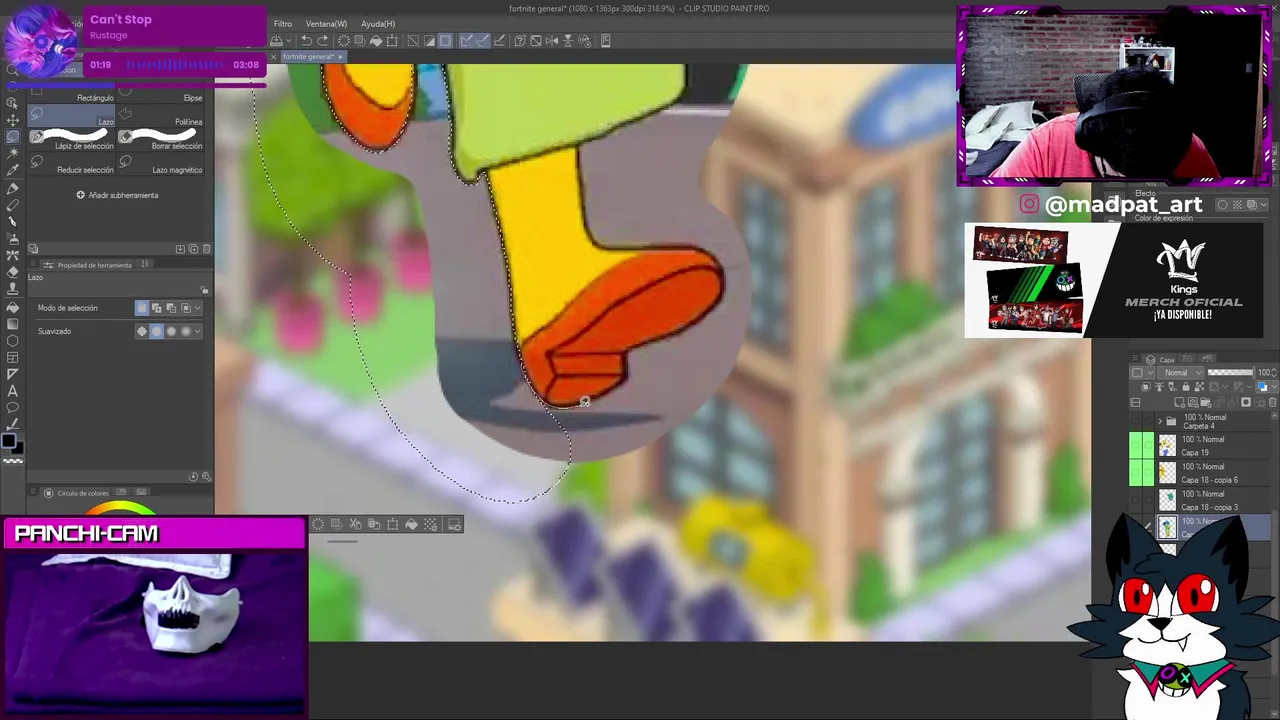Select the Balloon speech bubble tool
The image size is (1280, 720).
click(x=12, y=407)
